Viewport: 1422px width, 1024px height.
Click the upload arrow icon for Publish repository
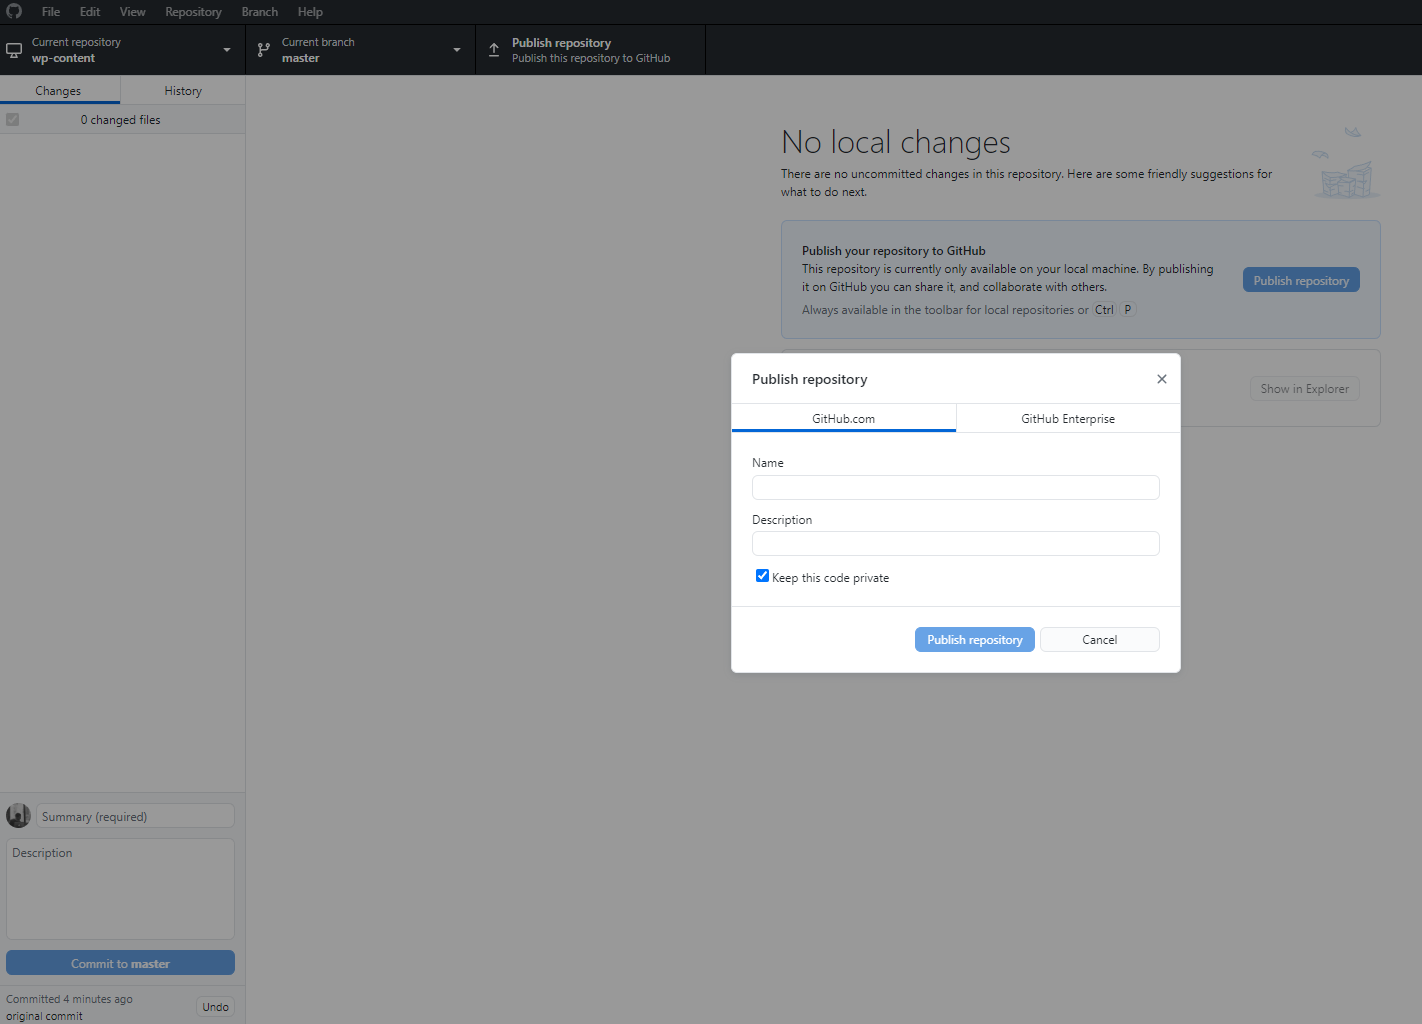pyautogui.click(x=494, y=50)
